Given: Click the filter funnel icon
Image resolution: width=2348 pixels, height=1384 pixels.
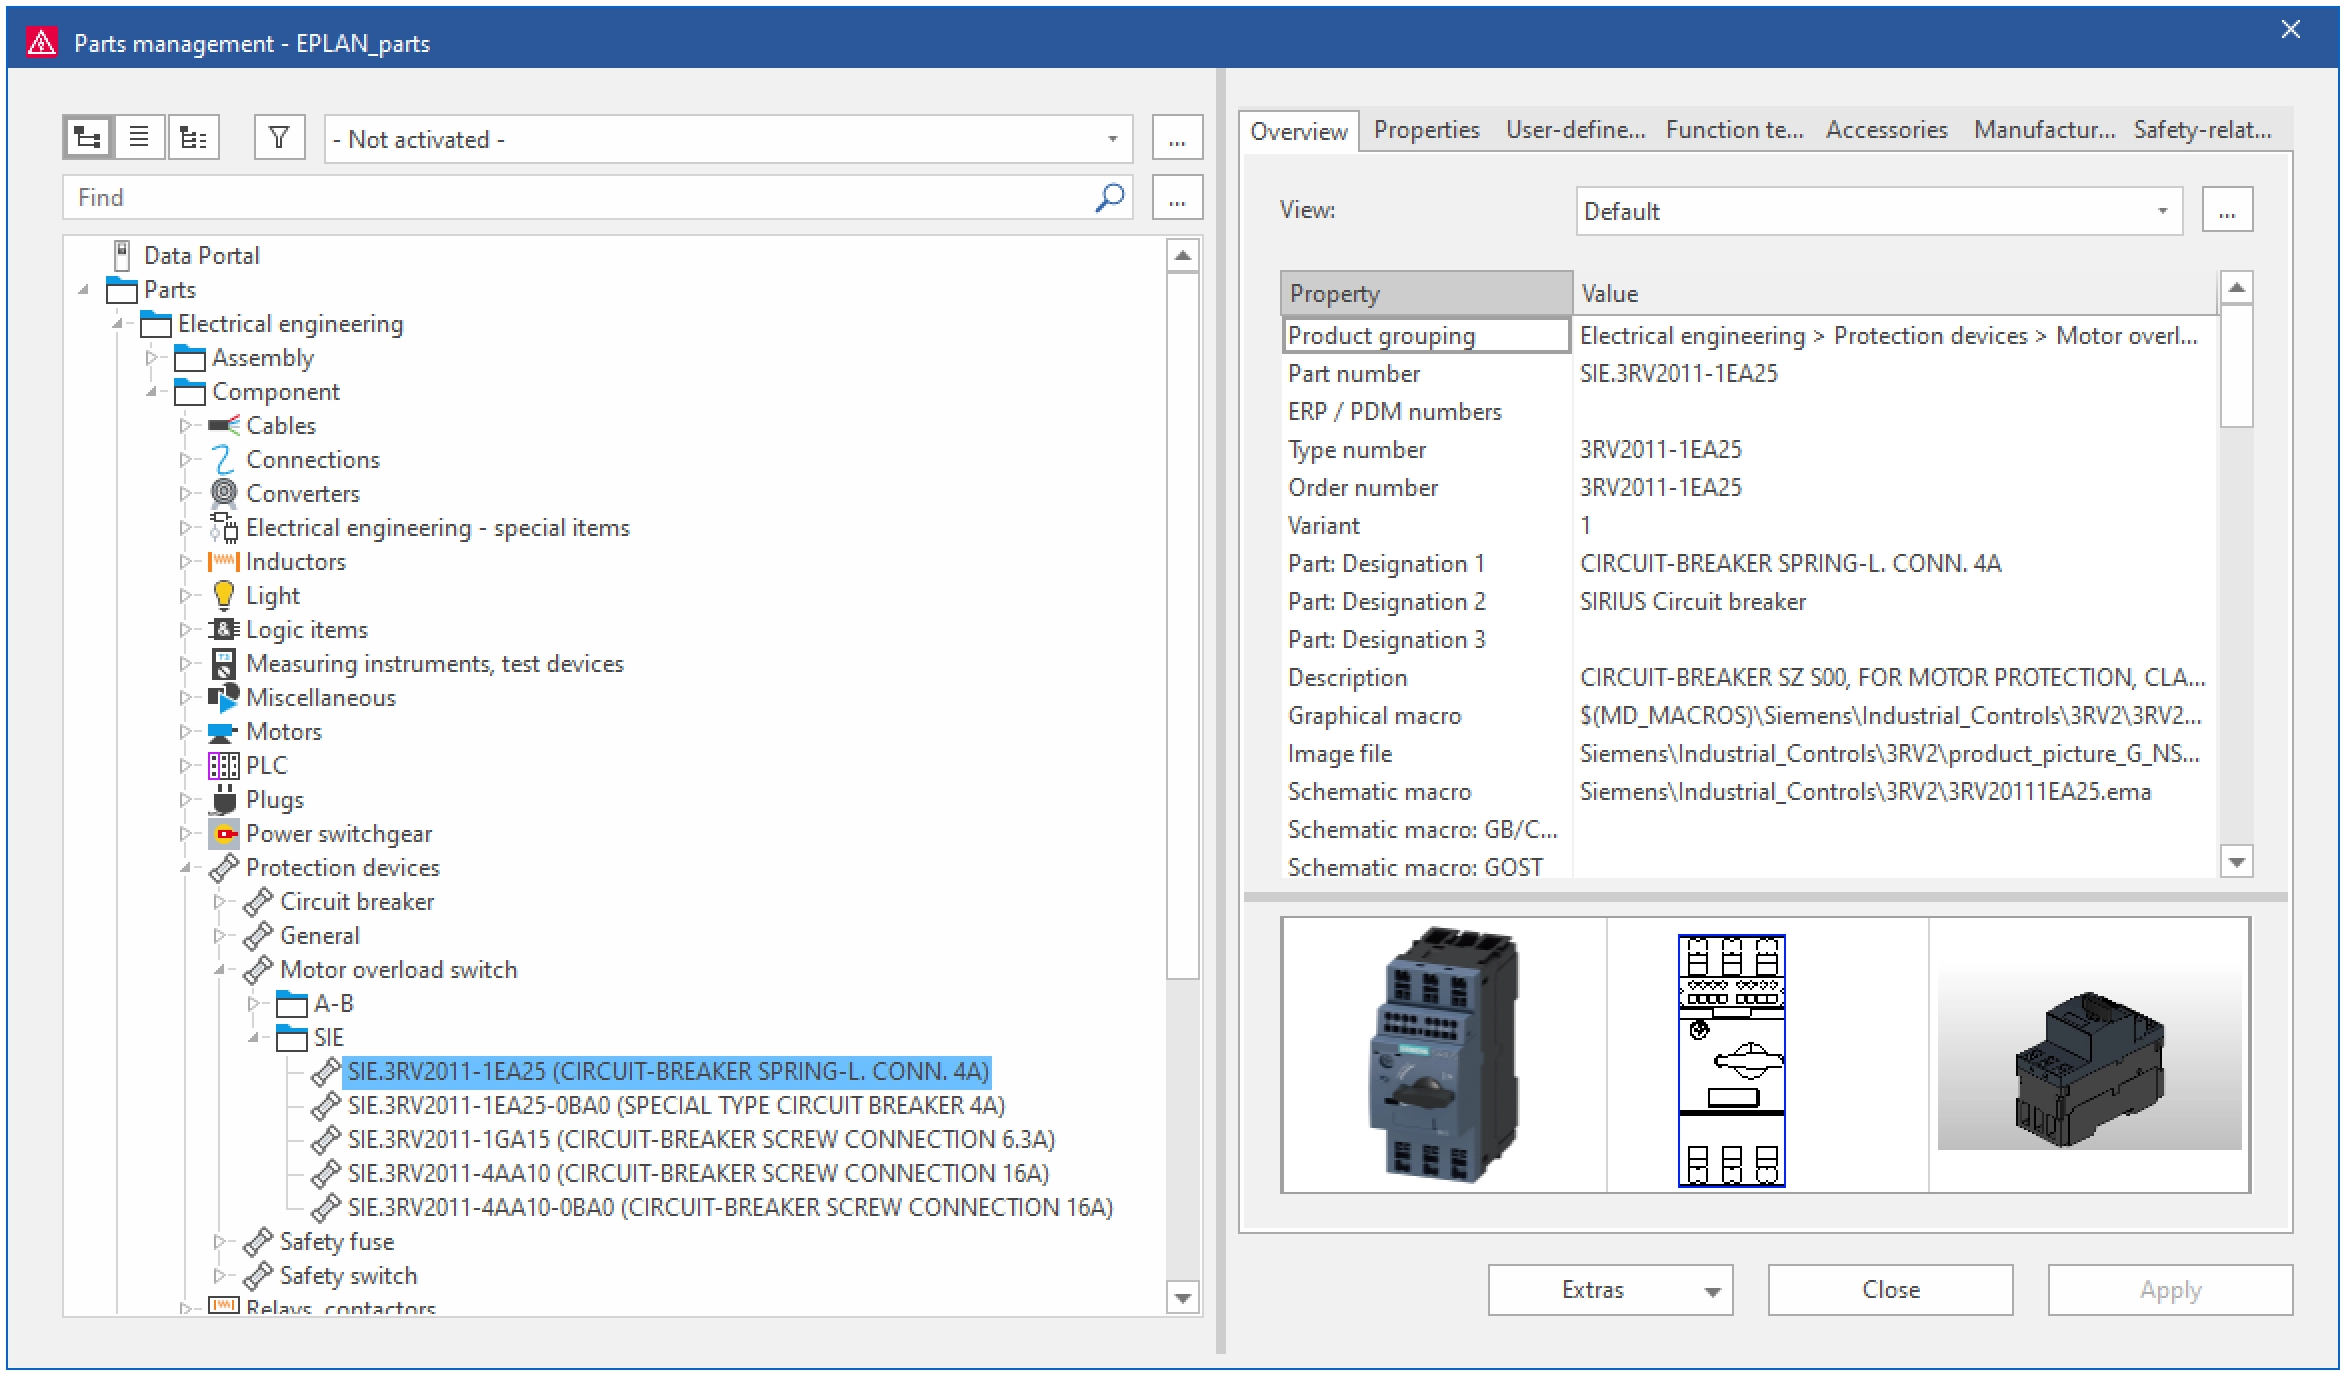Looking at the screenshot, I should pos(279,137).
